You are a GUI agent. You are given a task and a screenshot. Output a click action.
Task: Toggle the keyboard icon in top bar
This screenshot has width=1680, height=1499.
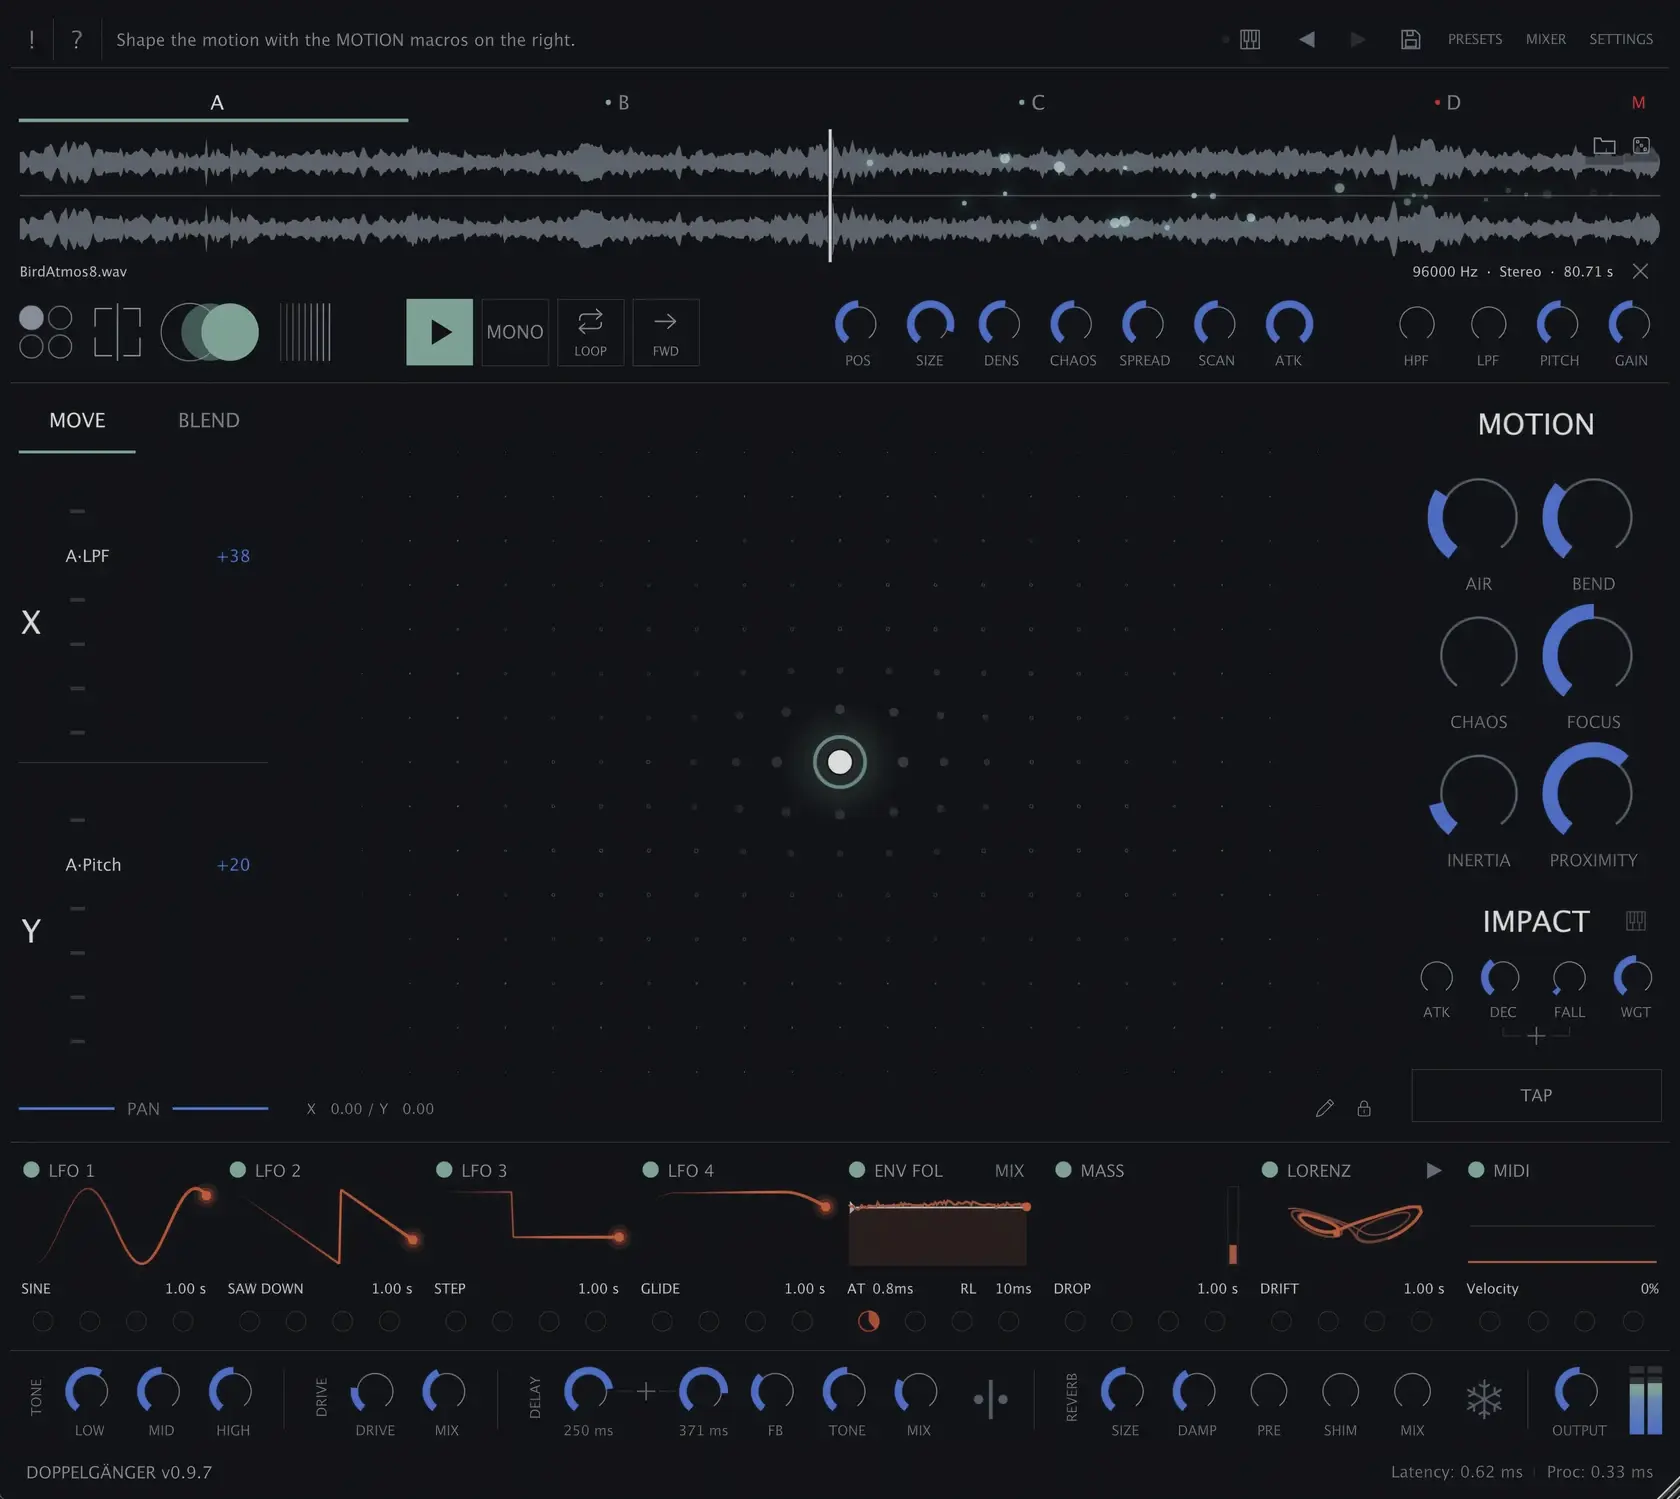(1250, 39)
